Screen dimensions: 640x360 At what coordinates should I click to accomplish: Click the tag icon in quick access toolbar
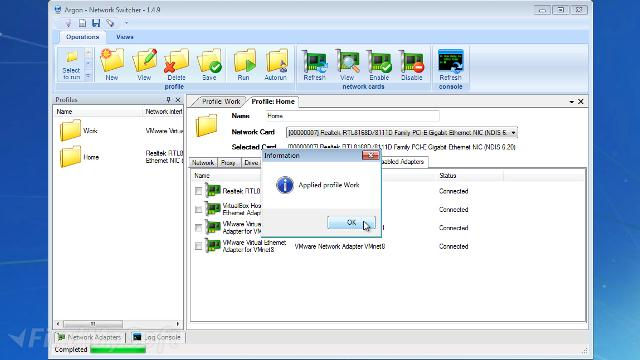point(110,23)
